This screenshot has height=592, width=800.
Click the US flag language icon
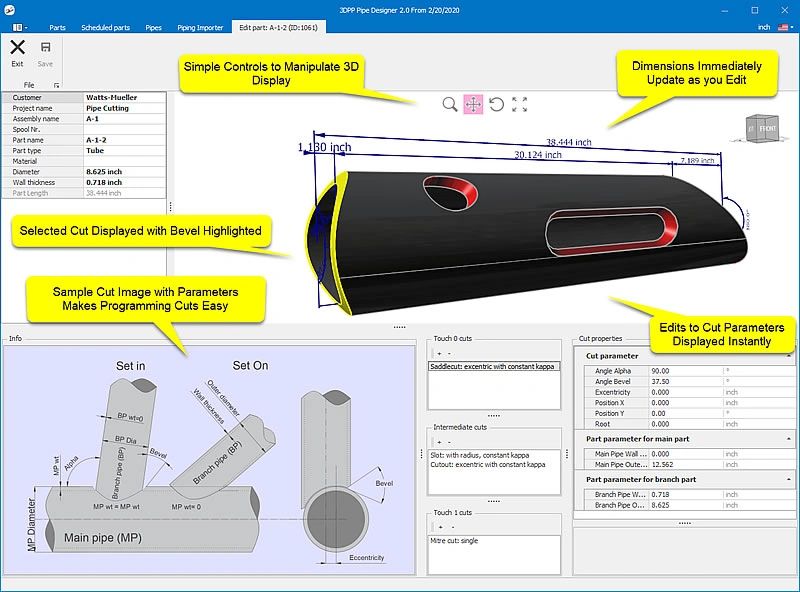click(783, 29)
